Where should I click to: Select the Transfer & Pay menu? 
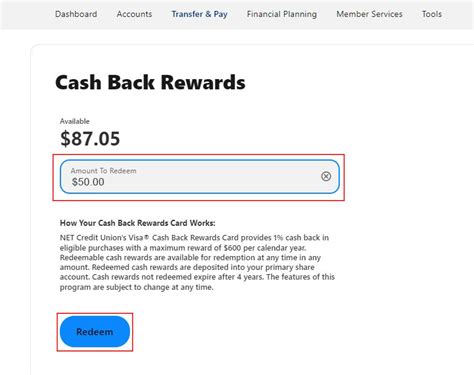click(199, 14)
